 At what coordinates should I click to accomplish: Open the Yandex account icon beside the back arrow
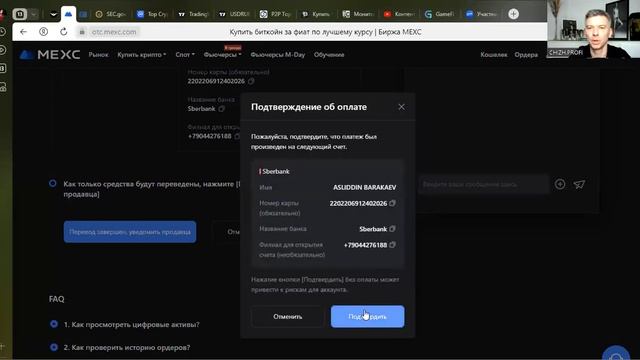43,32
